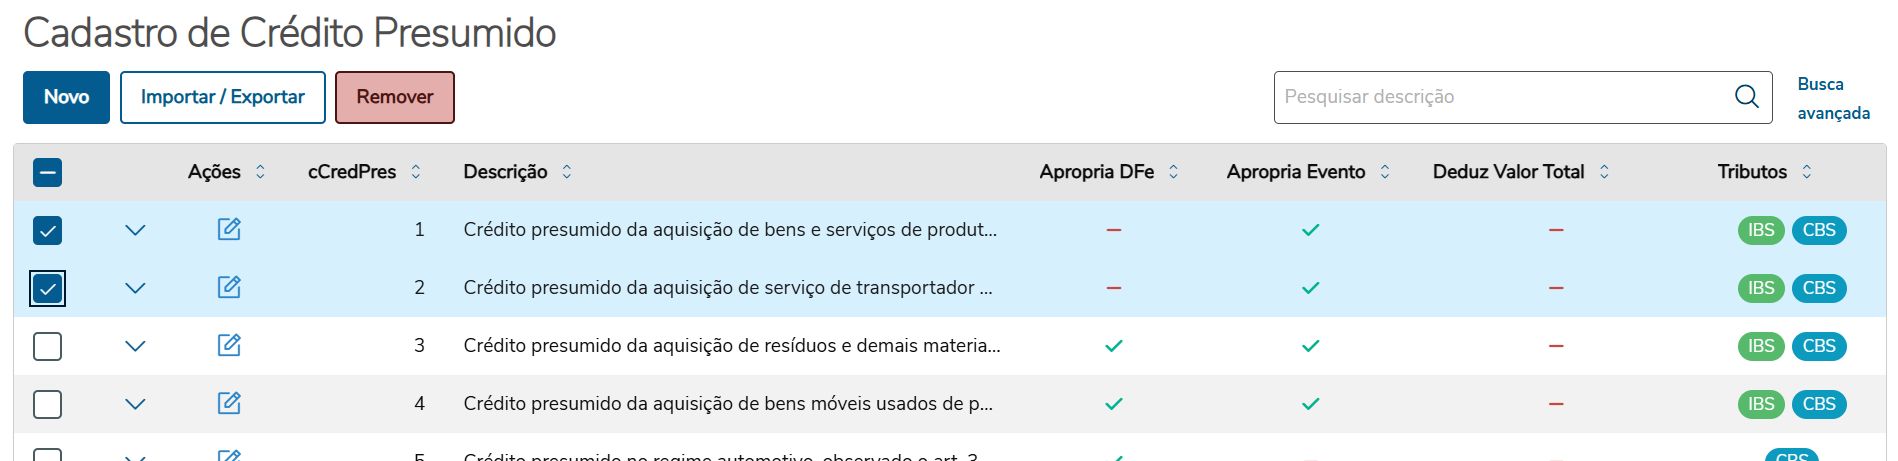The image size is (1898, 461).
Task: Select the checkbox for row 3
Action: [47, 346]
